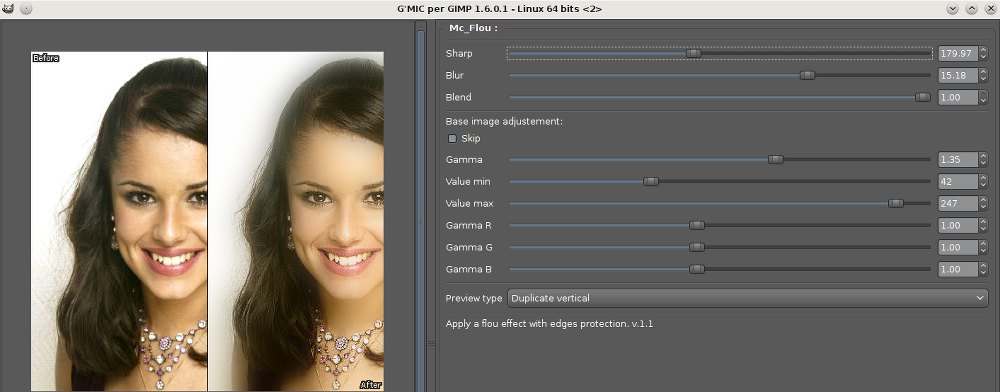1000x392 pixels.
Task: Click the Gamma B spinner arrows
Action: tap(983, 269)
